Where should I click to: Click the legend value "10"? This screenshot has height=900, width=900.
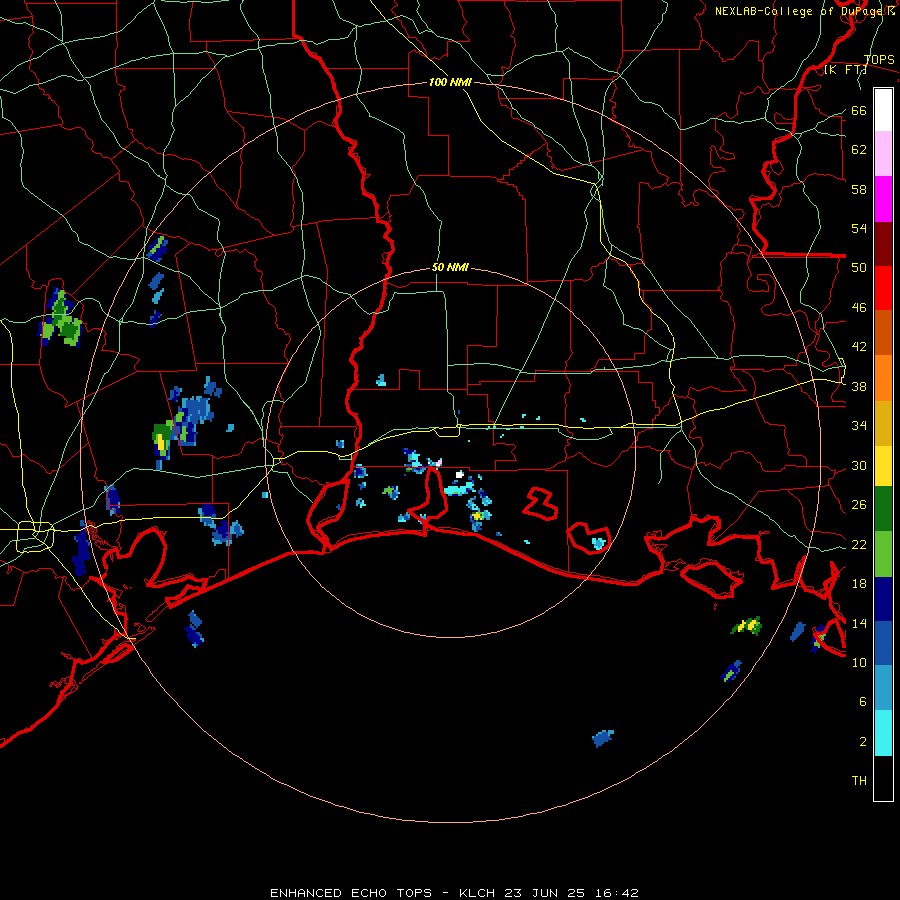point(859,663)
